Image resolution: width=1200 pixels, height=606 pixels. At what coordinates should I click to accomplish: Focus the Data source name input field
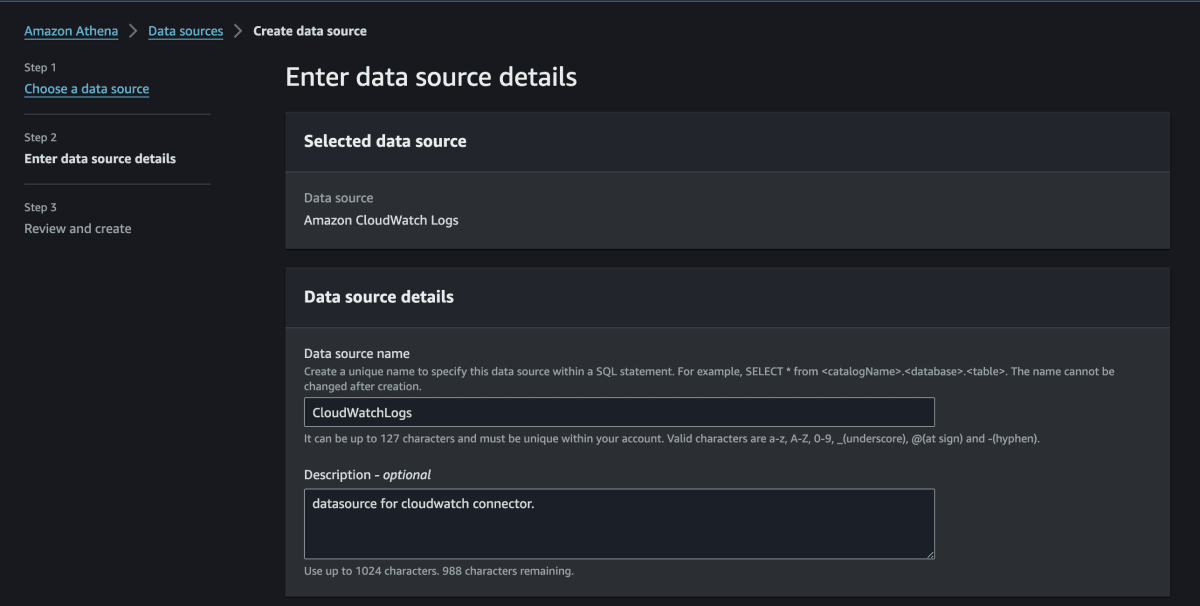click(x=619, y=412)
